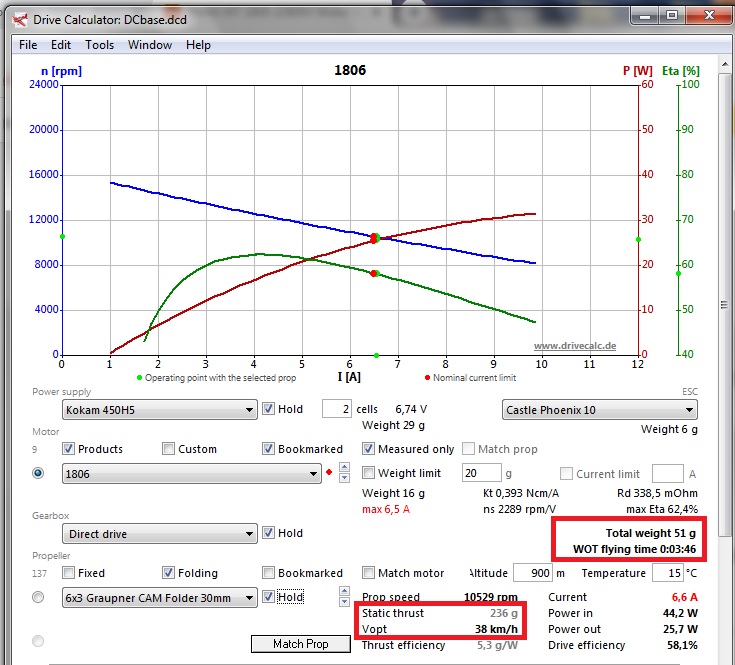Toggle the Folding propeller checkbox
Image resolution: width=735 pixels, height=665 pixels.
(x=169, y=573)
